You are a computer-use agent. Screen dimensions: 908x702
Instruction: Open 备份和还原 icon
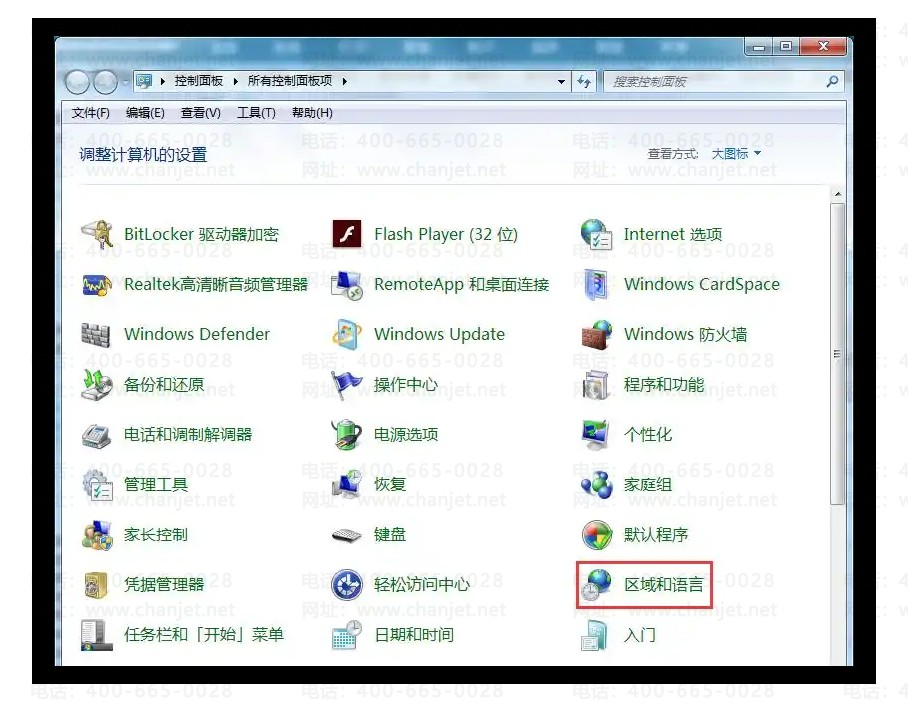coord(97,385)
